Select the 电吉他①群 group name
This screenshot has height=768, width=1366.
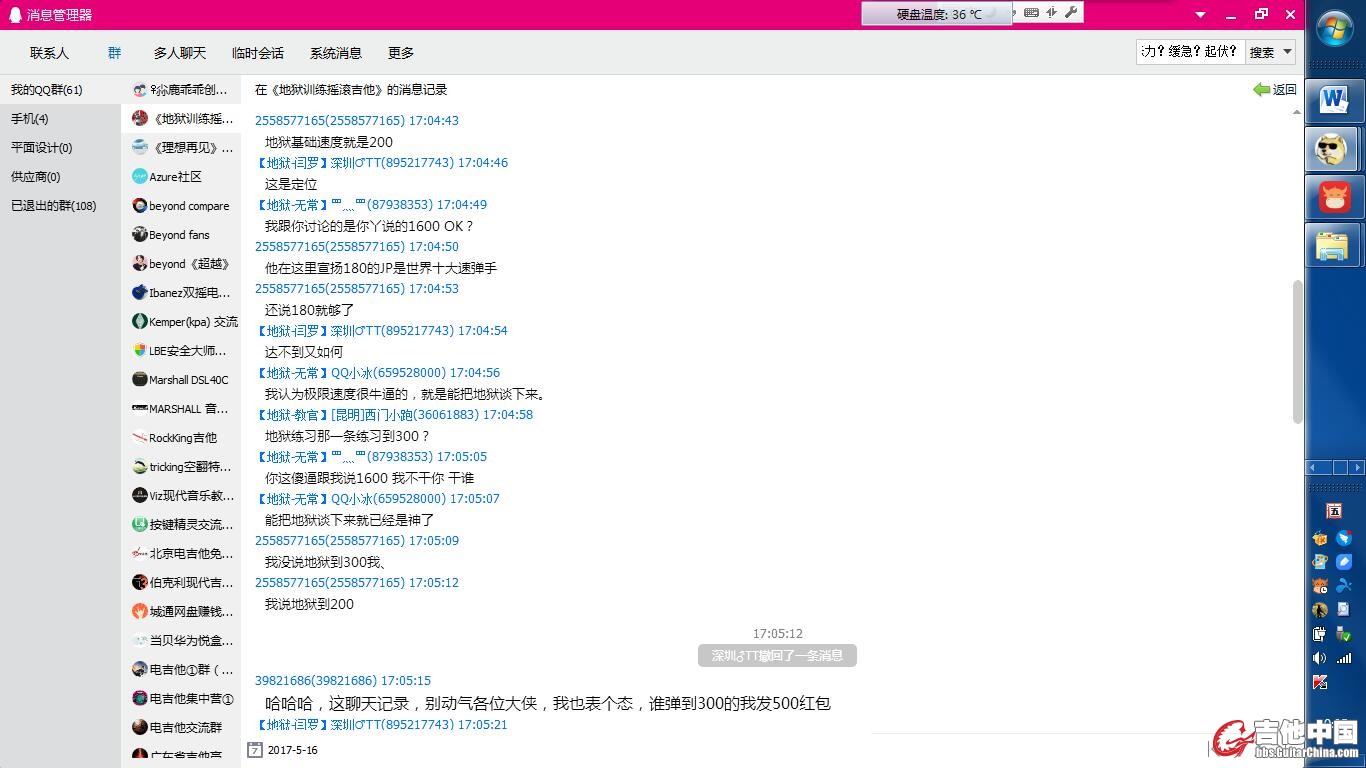[191, 669]
